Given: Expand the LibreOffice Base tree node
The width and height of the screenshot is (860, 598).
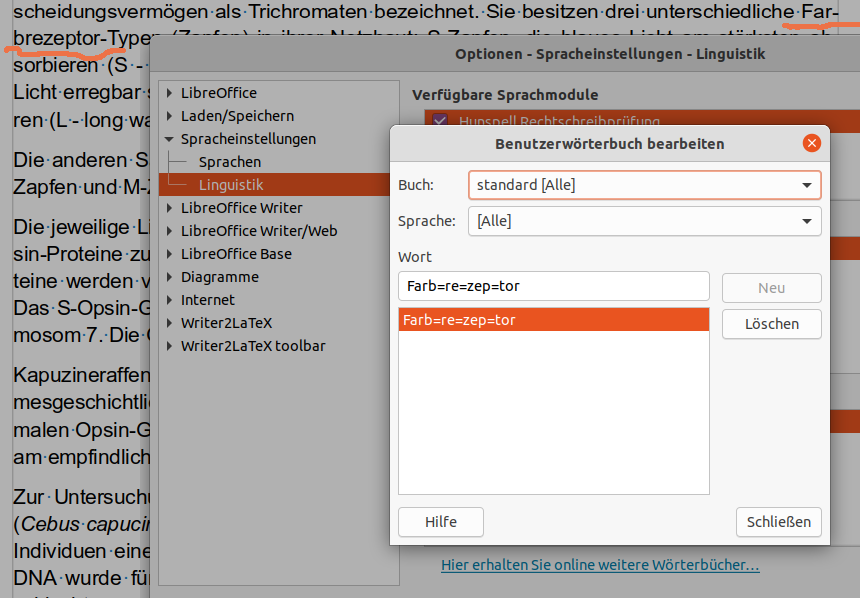Looking at the screenshot, I should [169, 254].
